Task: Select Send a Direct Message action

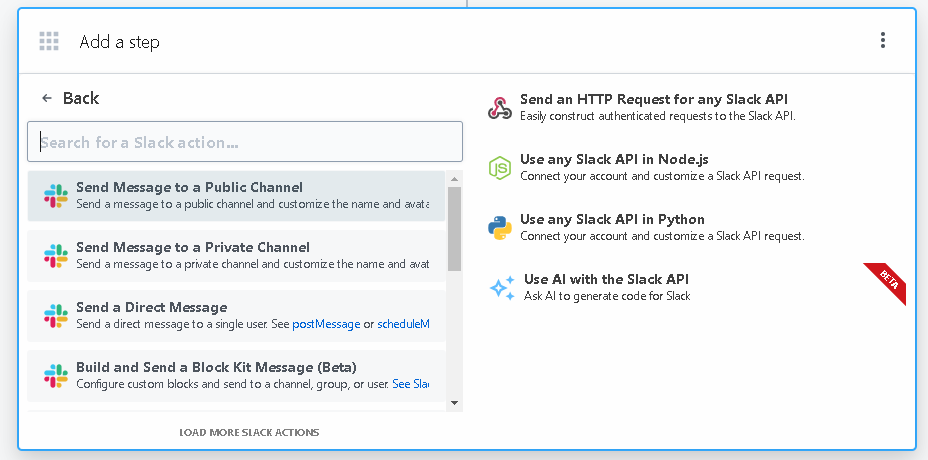Action: (236, 316)
